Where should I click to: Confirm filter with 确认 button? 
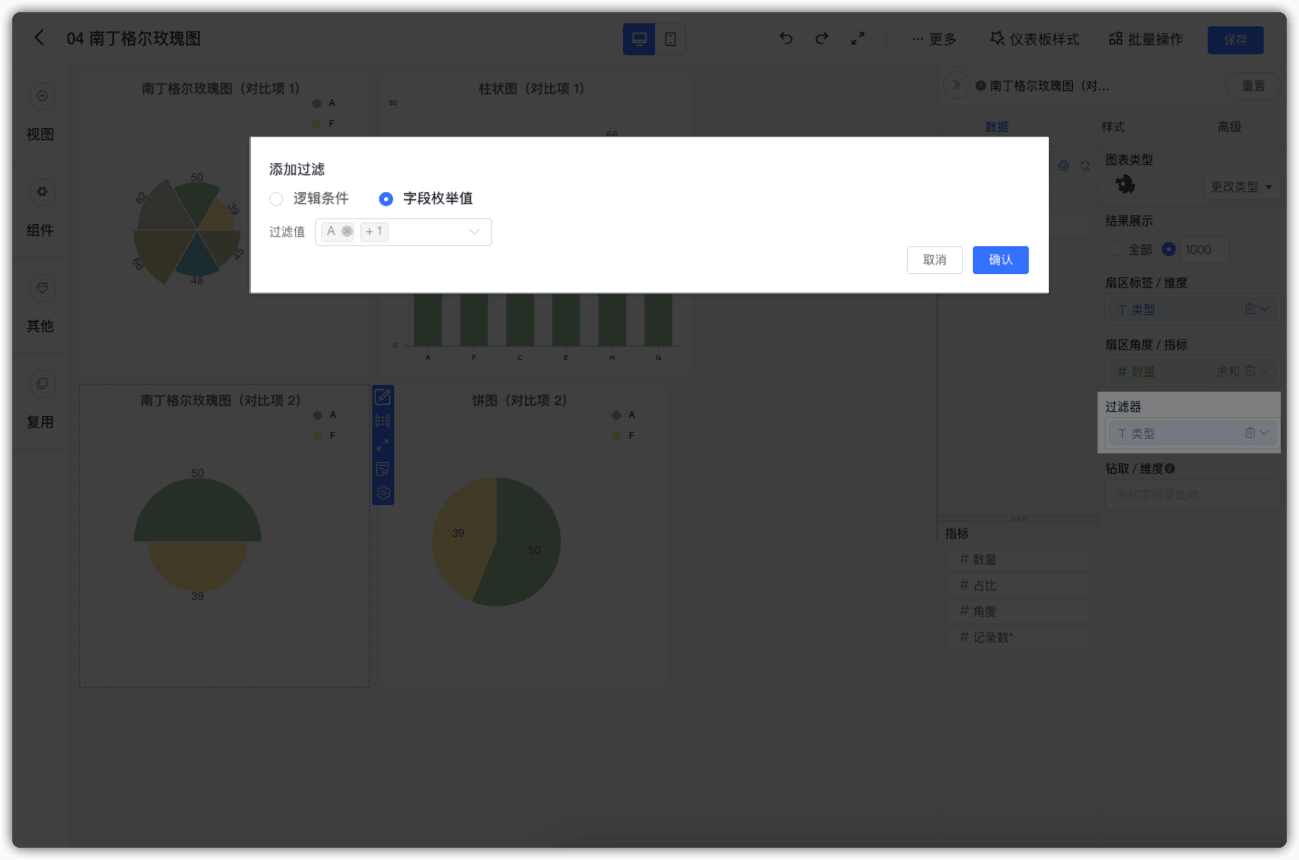click(1000, 260)
